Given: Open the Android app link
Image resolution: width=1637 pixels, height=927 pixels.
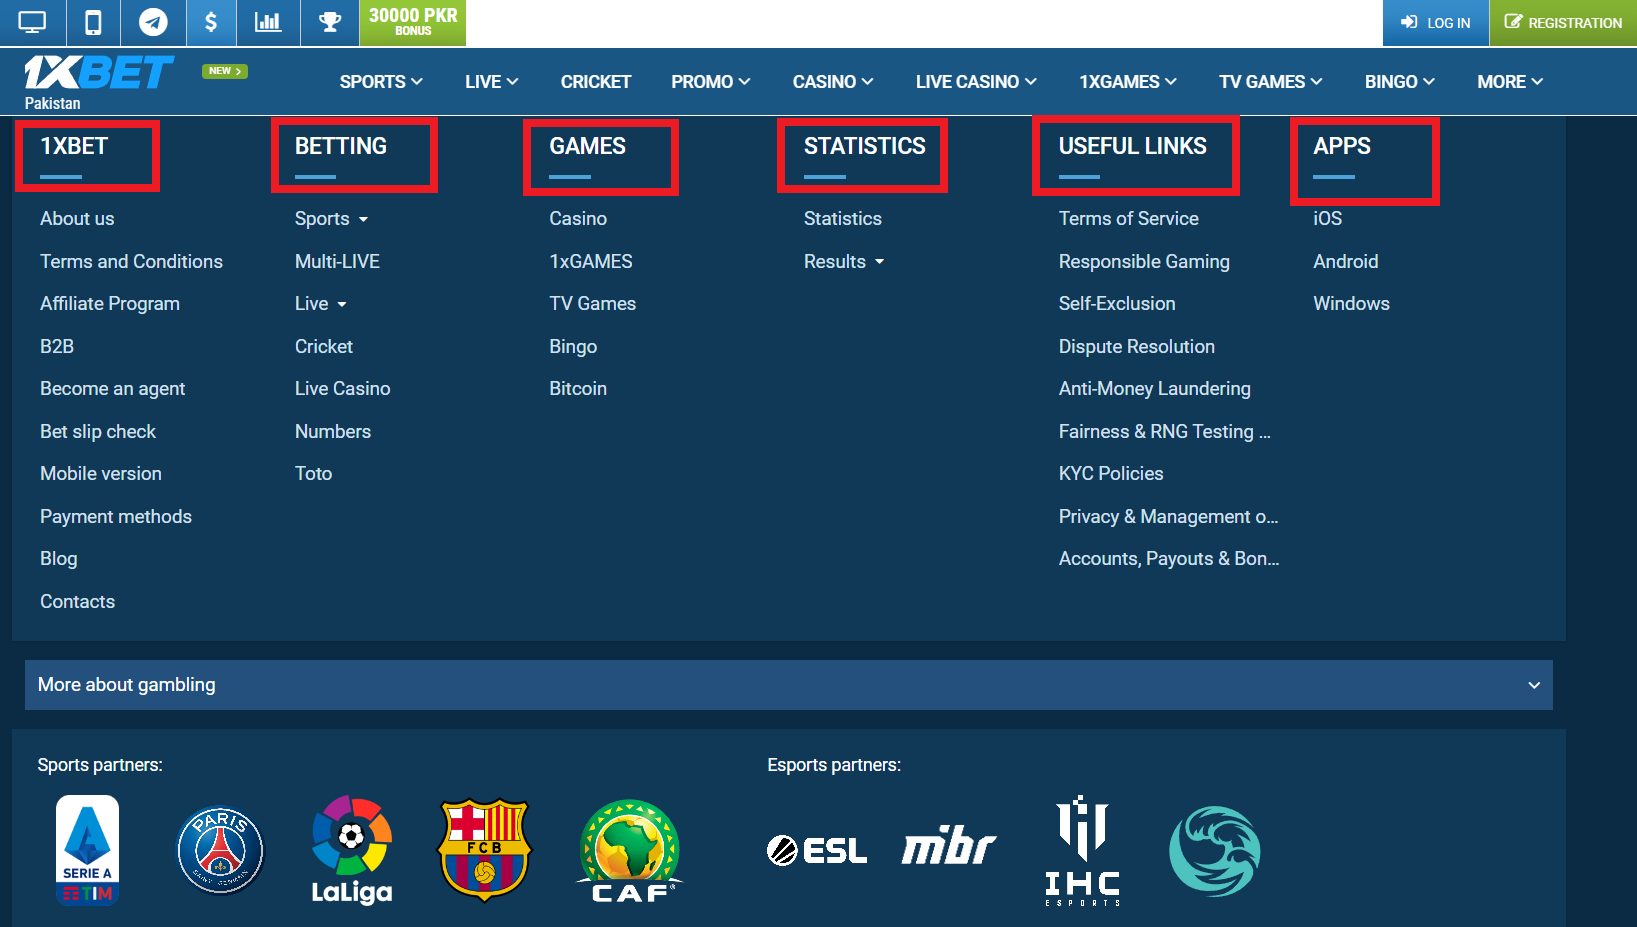Looking at the screenshot, I should [1346, 261].
